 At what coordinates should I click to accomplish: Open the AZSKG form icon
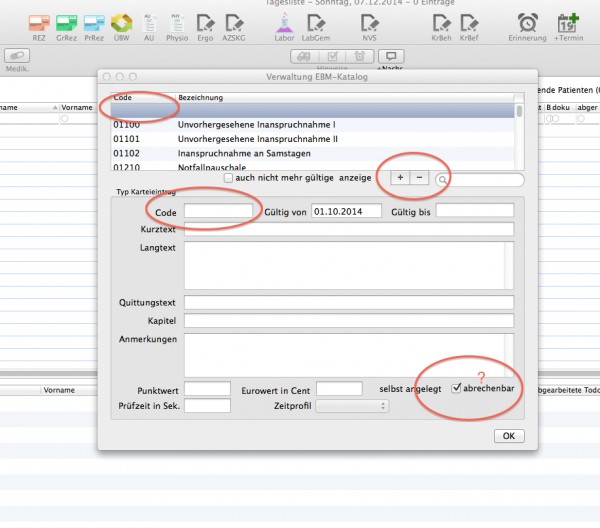(x=234, y=24)
